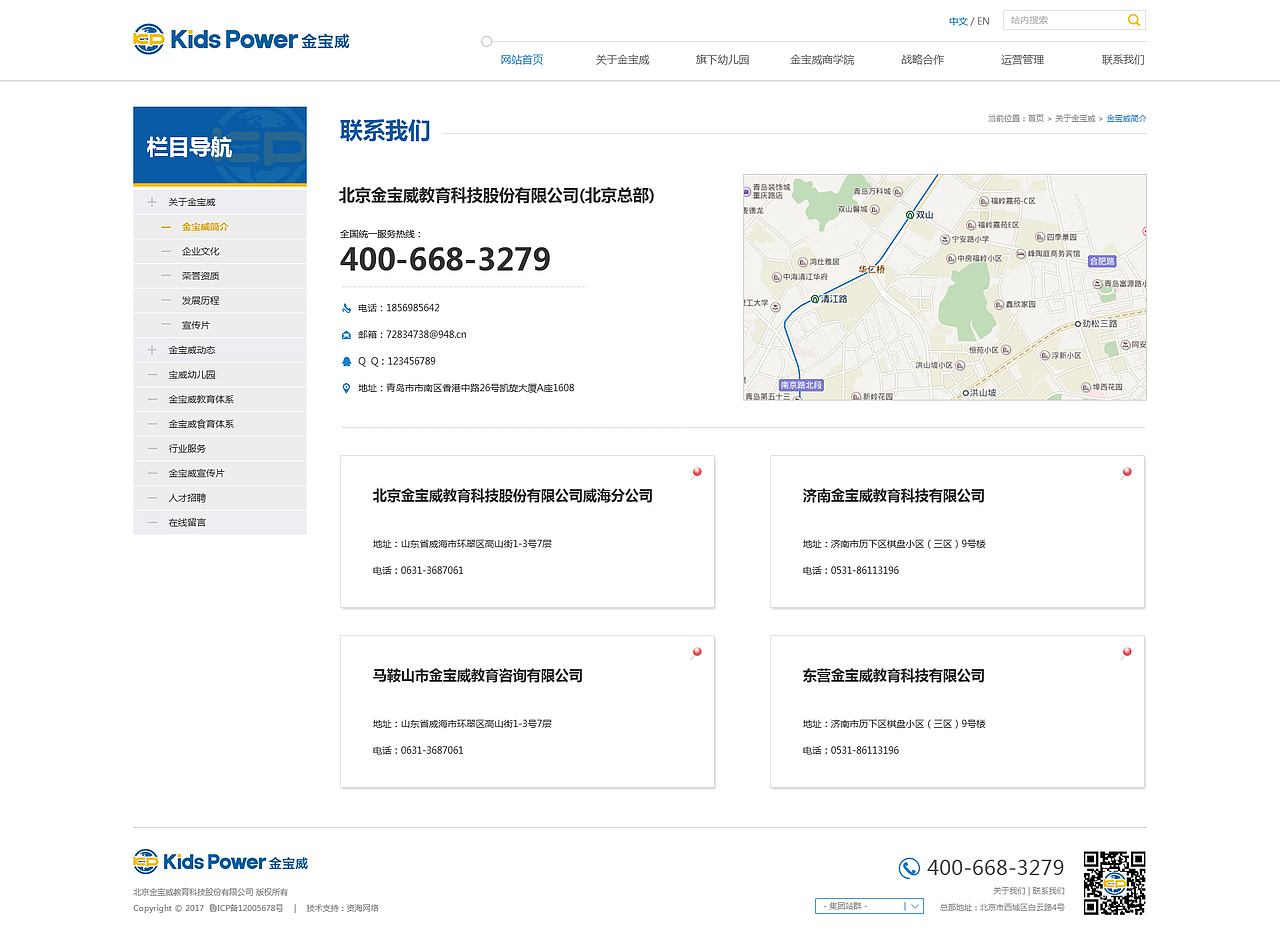1280x939 pixels.
Task: Click the footer QR code
Action: pyautogui.click(x=1115, y=882)
